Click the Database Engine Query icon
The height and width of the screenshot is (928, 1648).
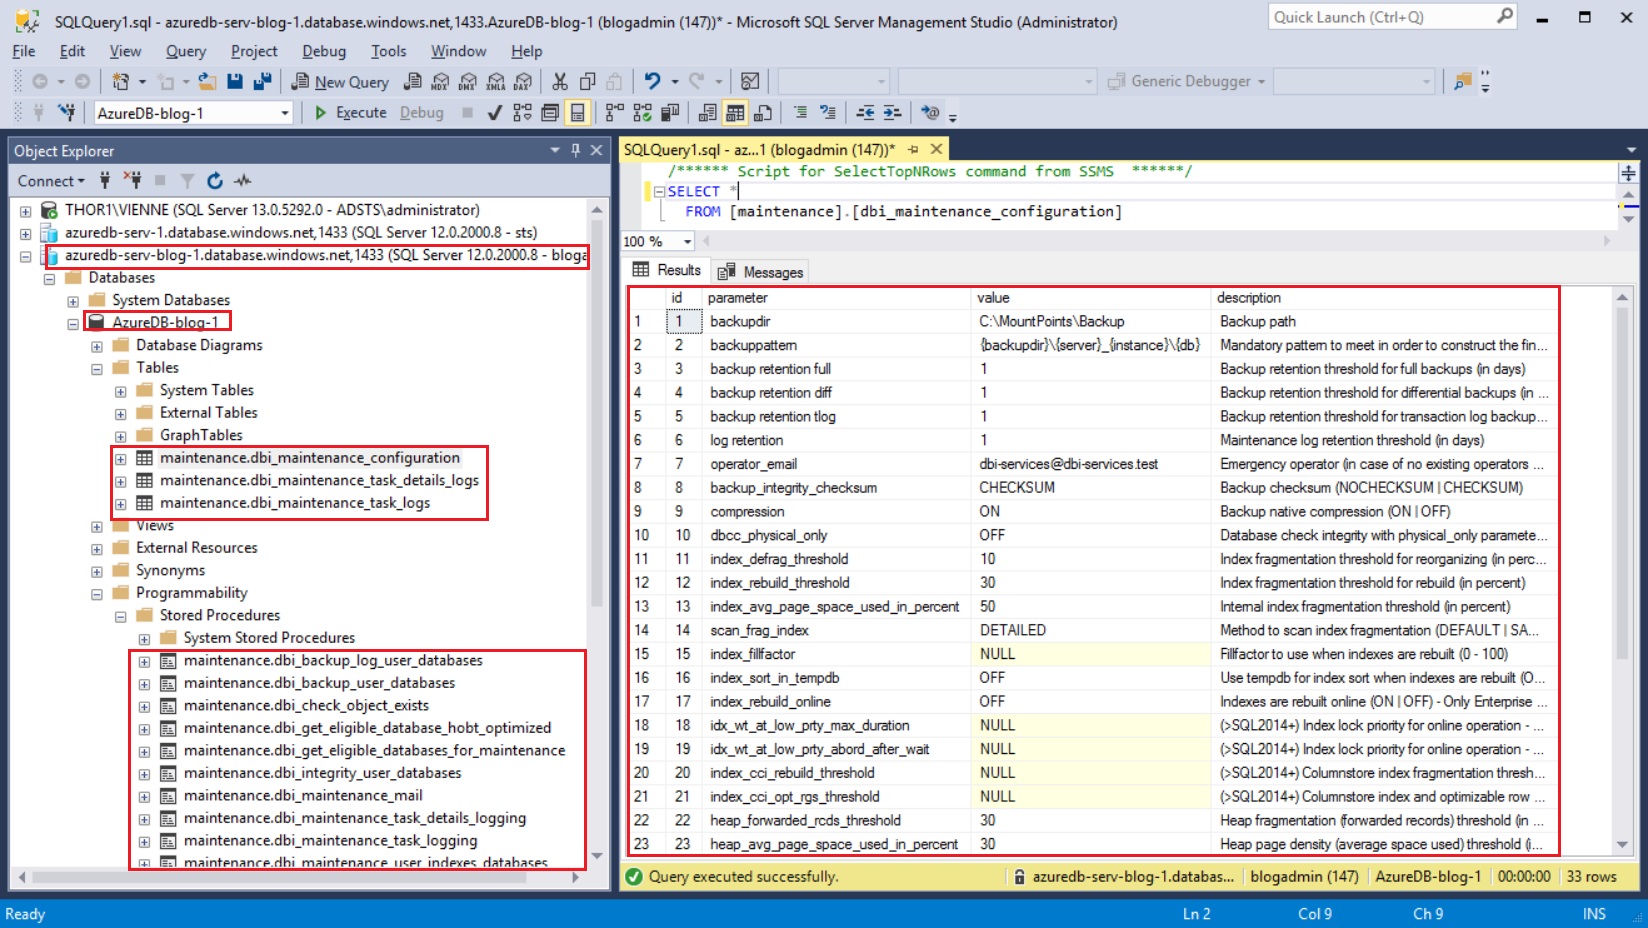point(412,81)
